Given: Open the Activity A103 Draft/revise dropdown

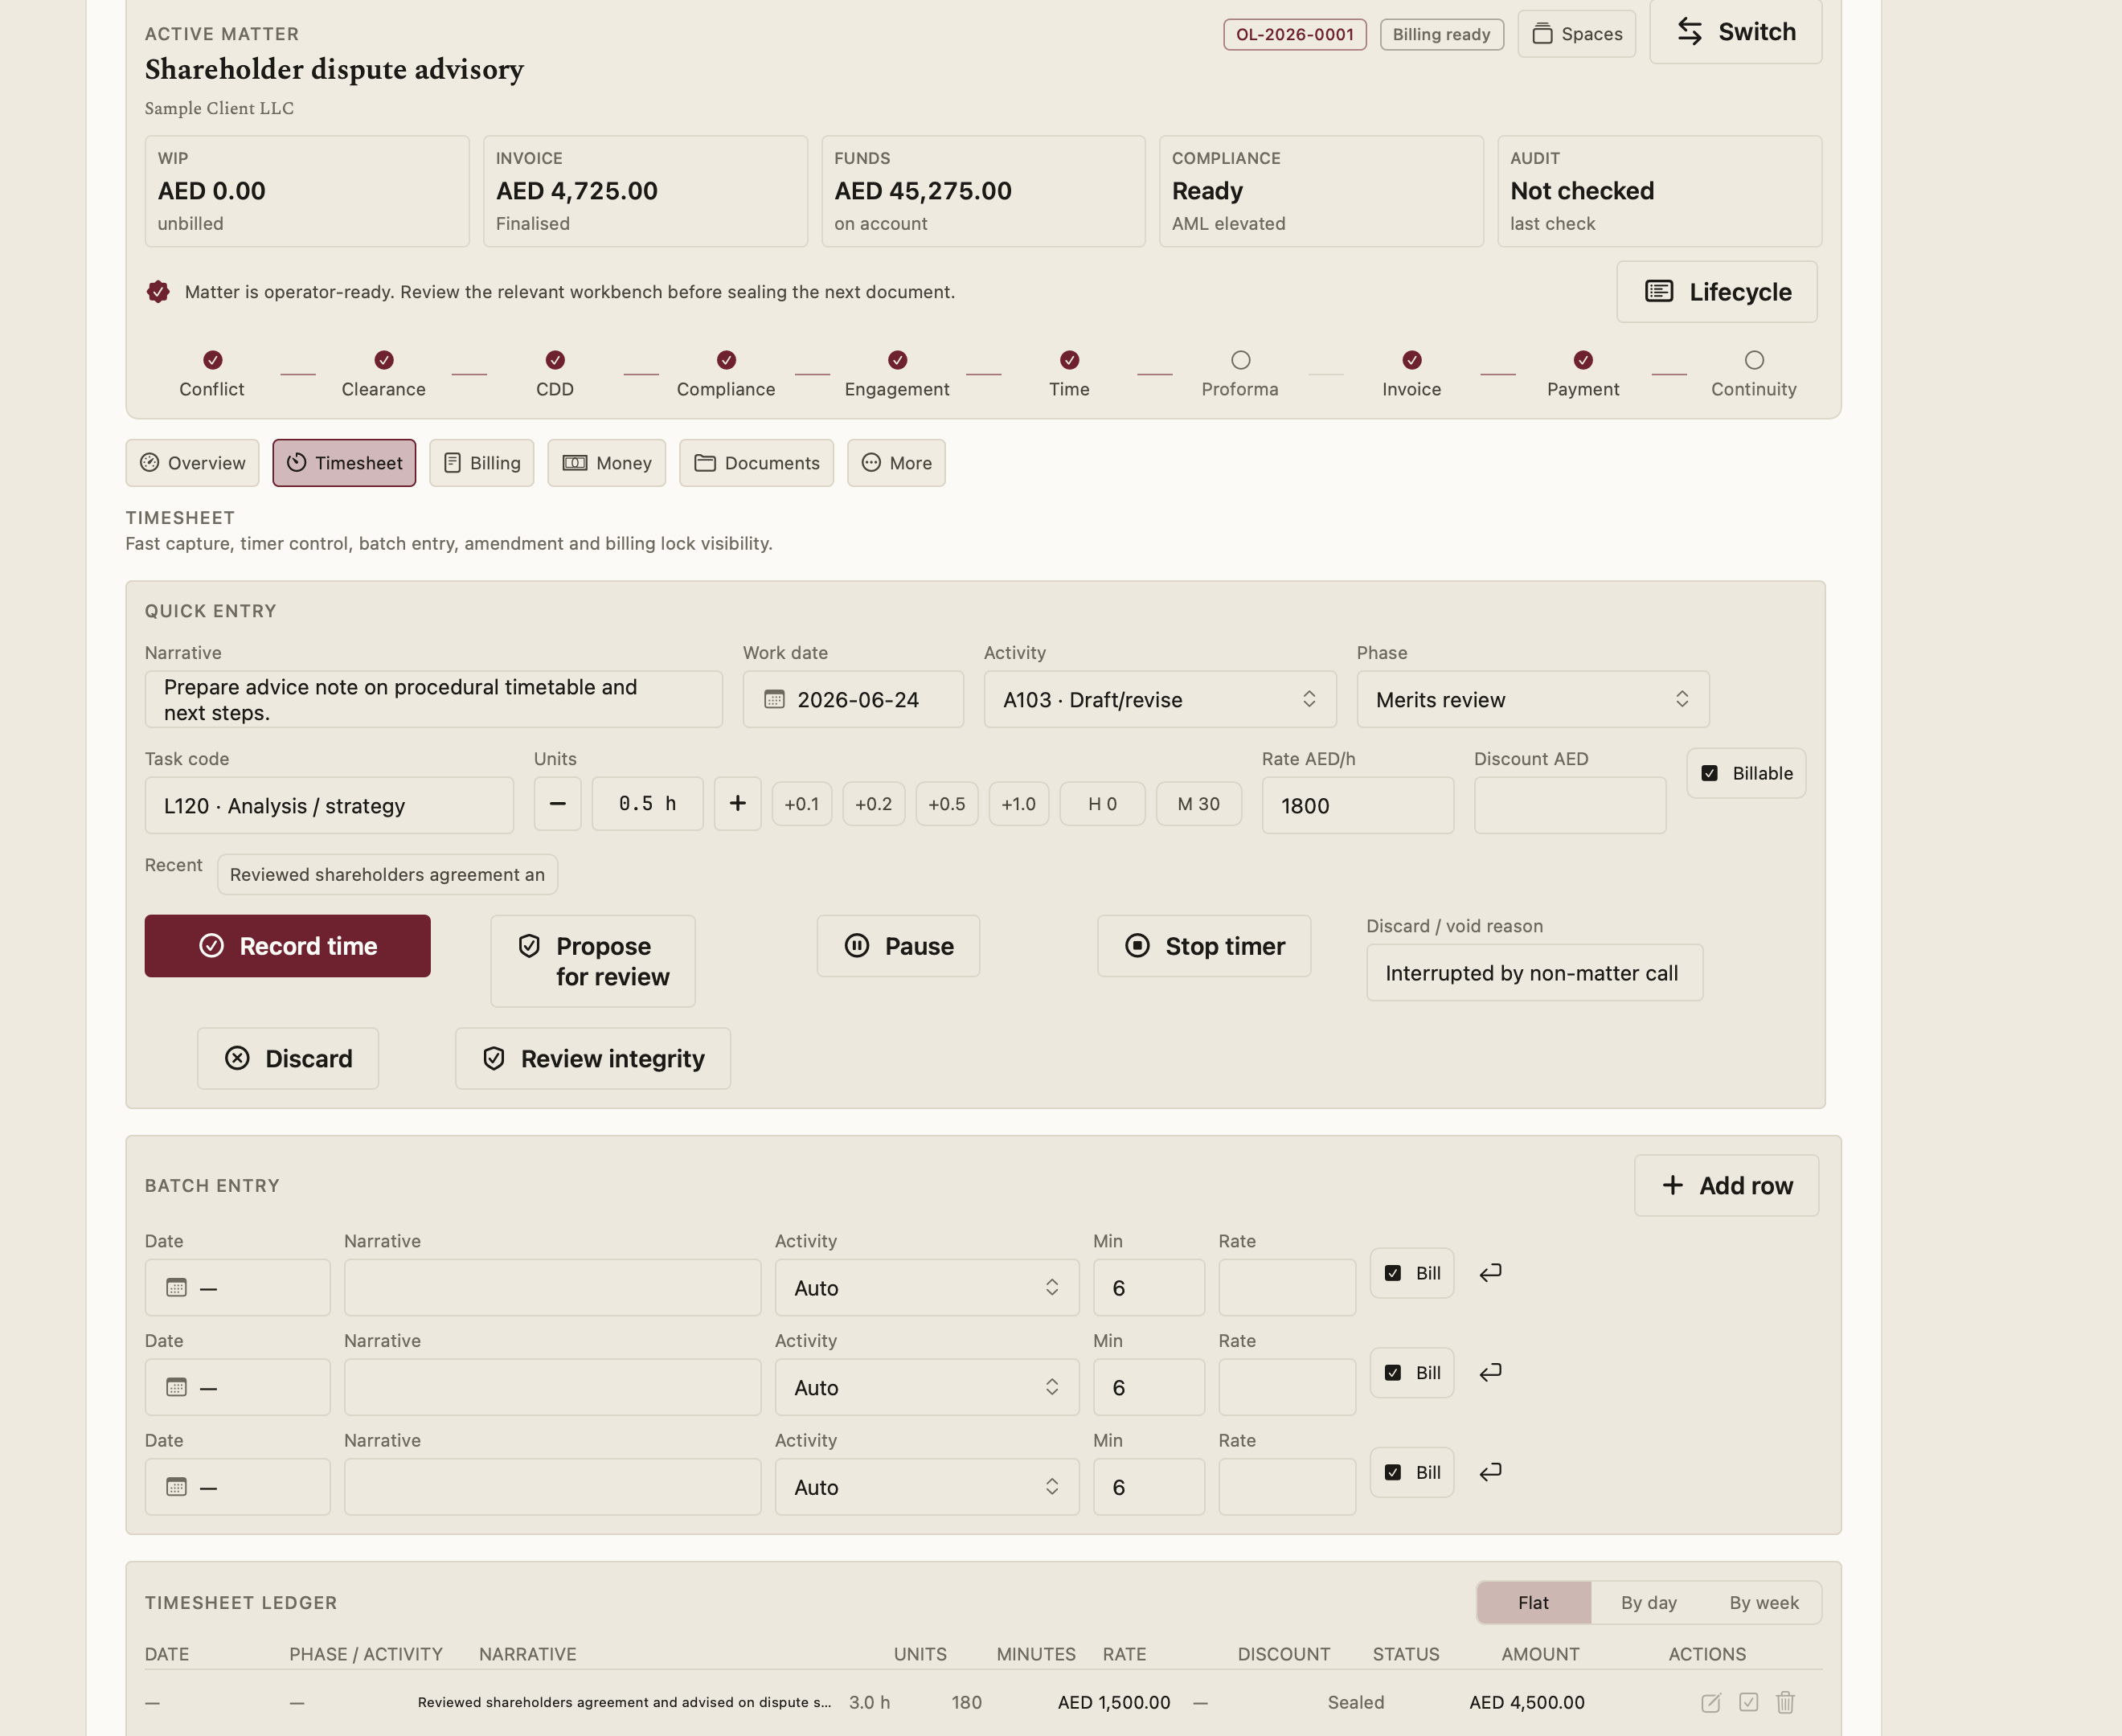Looking at the screenshot, I should [x=1160, y=700].
